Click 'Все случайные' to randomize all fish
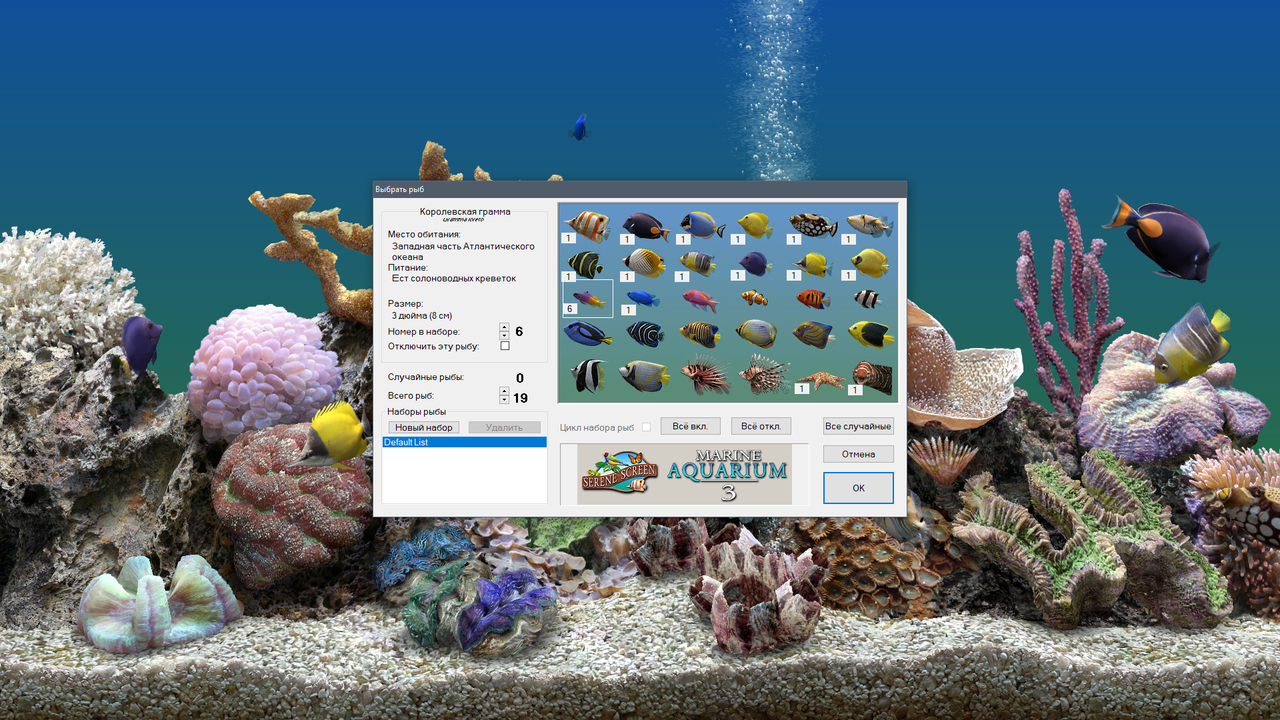This screenshot has width=1280, height=720. tap(858, 426)
